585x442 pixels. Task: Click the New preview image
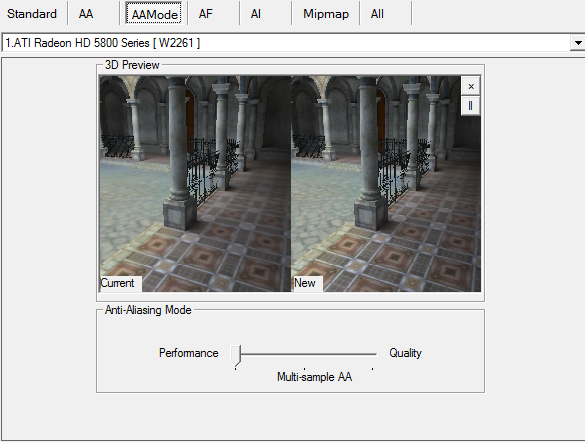coord(386,184)
